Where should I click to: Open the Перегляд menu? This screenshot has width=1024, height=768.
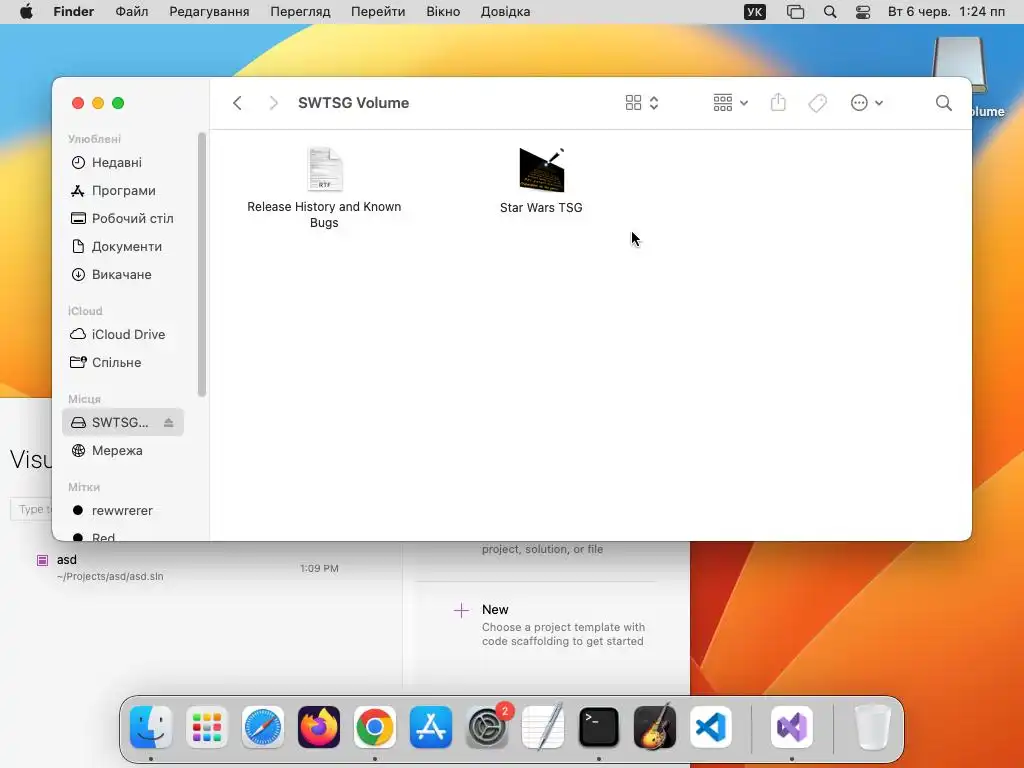click(x=300, y=12)
